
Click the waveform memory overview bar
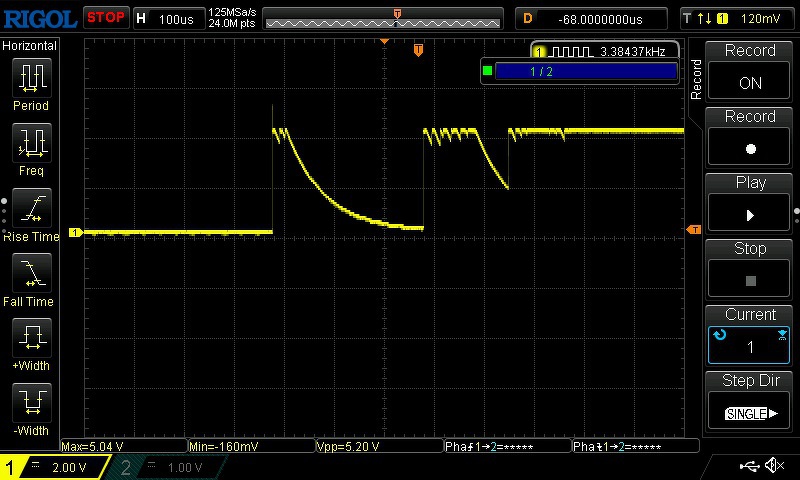point(383,19)
